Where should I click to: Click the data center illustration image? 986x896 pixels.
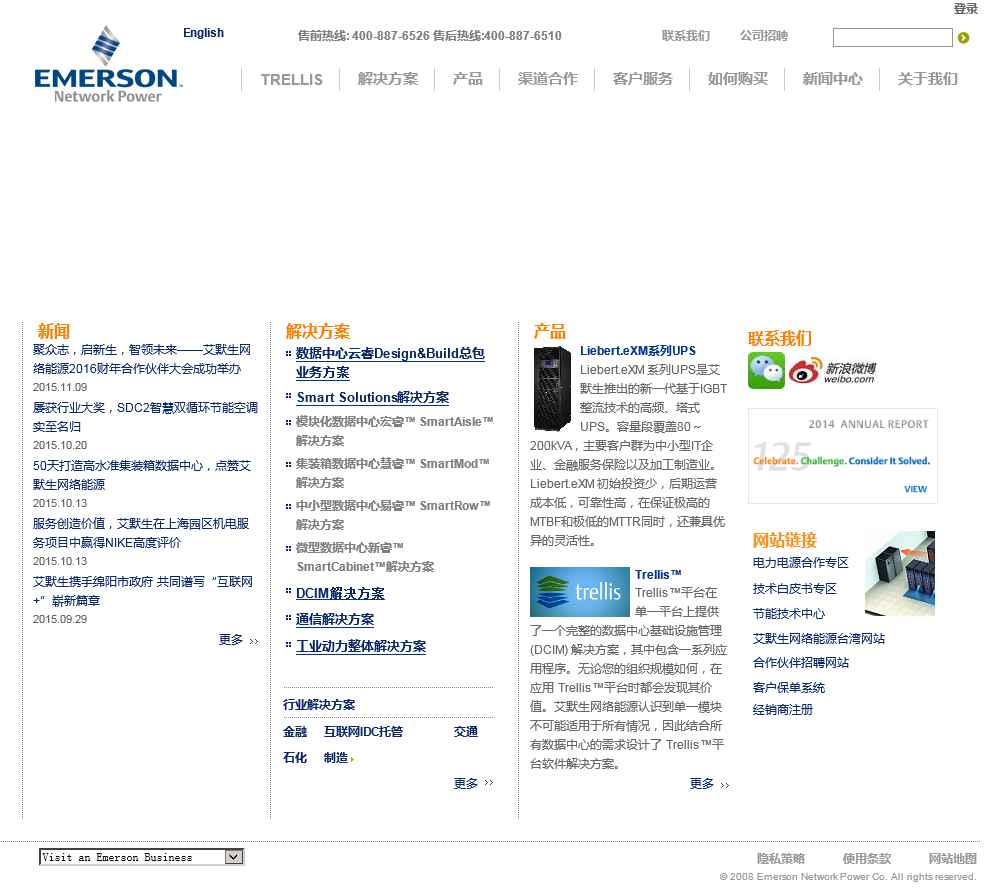pyautogui.click(x=899, y=573)
